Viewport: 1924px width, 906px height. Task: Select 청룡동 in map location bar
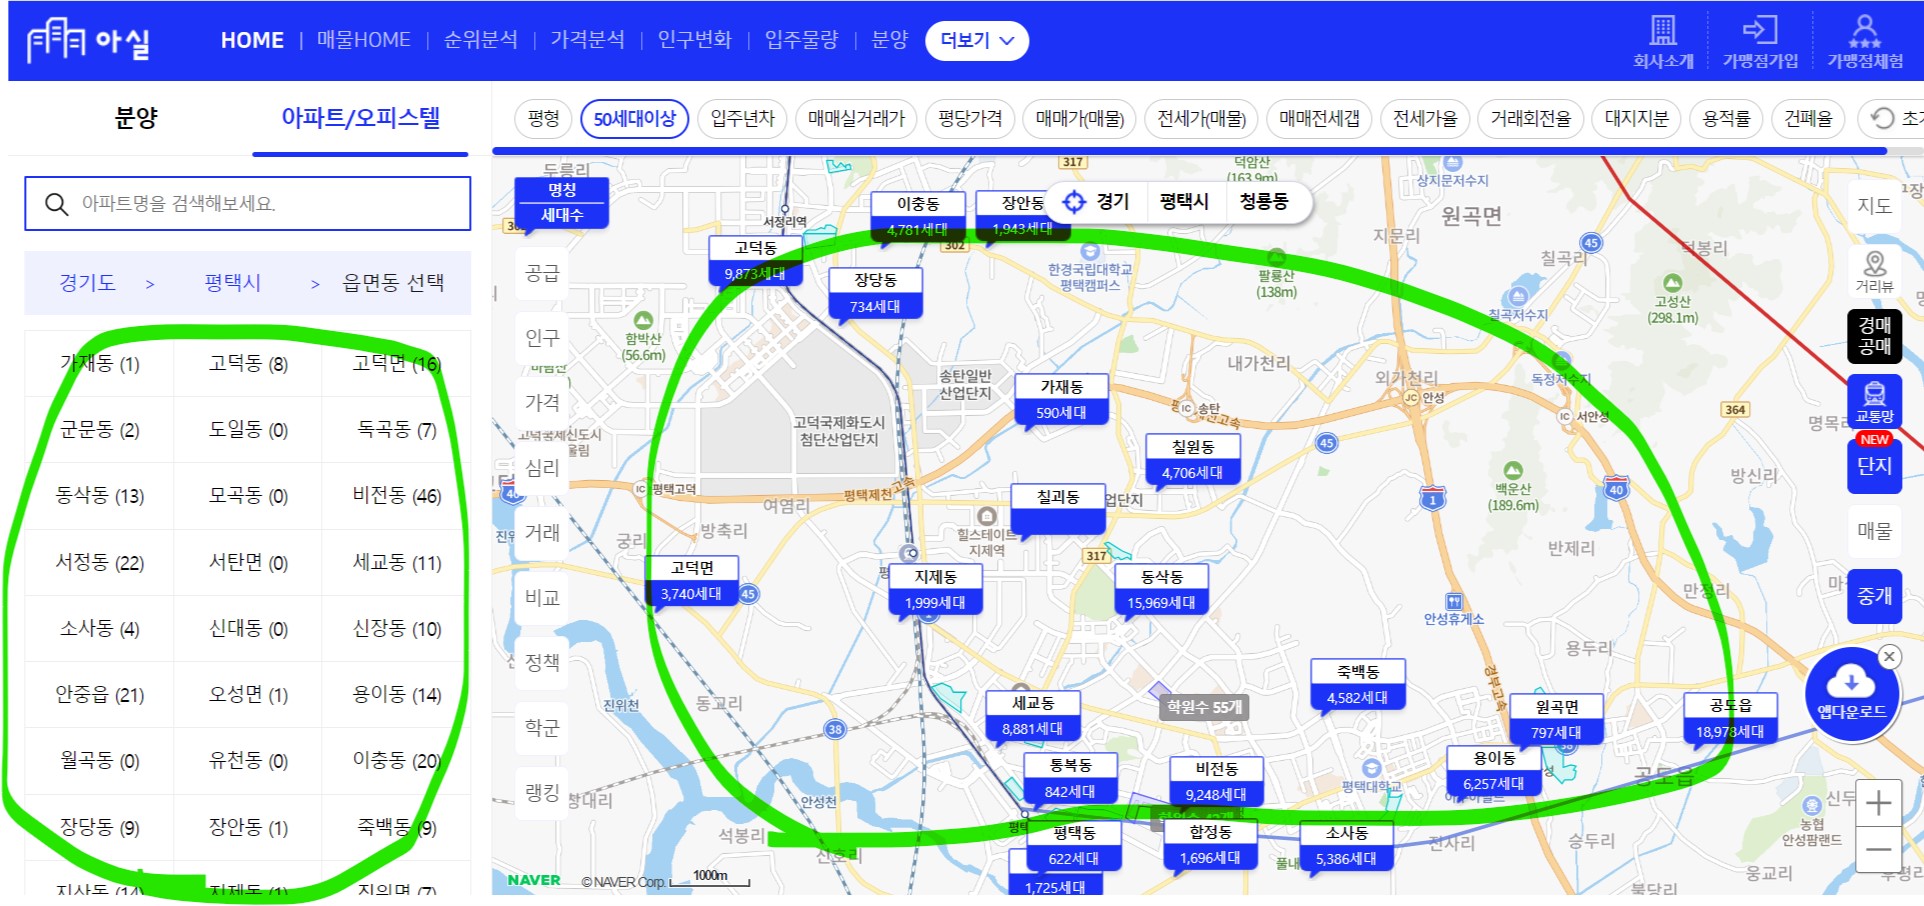(x=1264, y=201)
